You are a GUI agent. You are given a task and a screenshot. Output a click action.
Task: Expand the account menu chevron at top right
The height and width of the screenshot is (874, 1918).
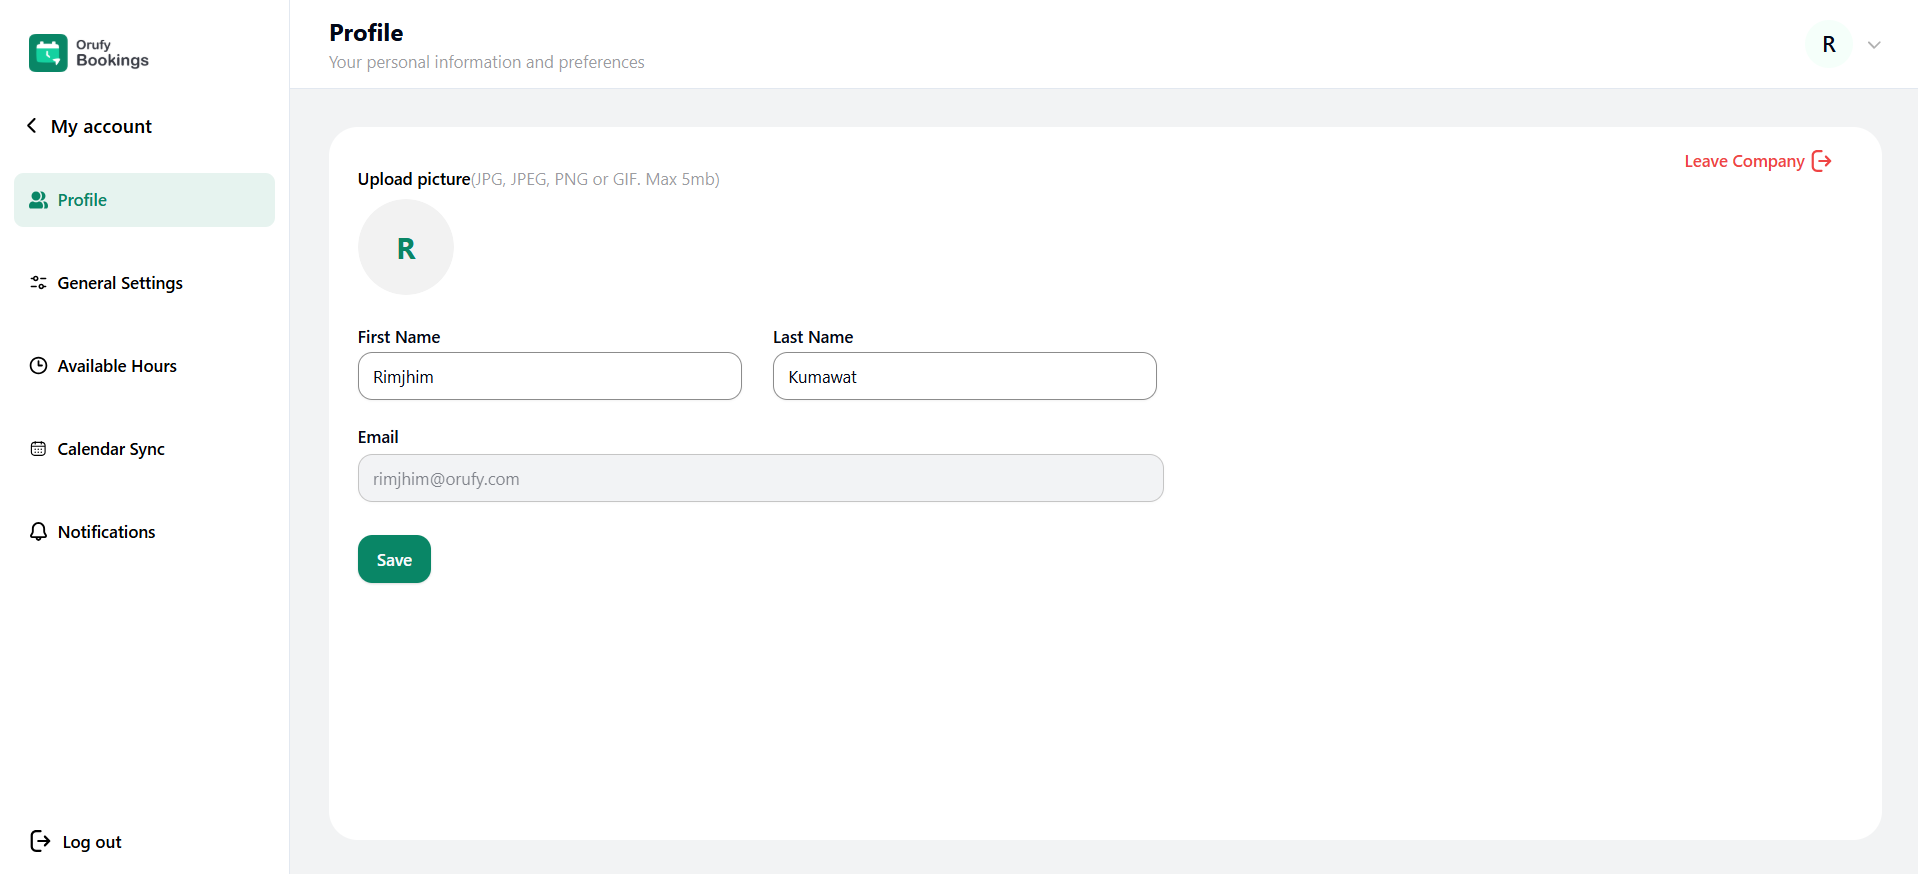pos(1874,45)
